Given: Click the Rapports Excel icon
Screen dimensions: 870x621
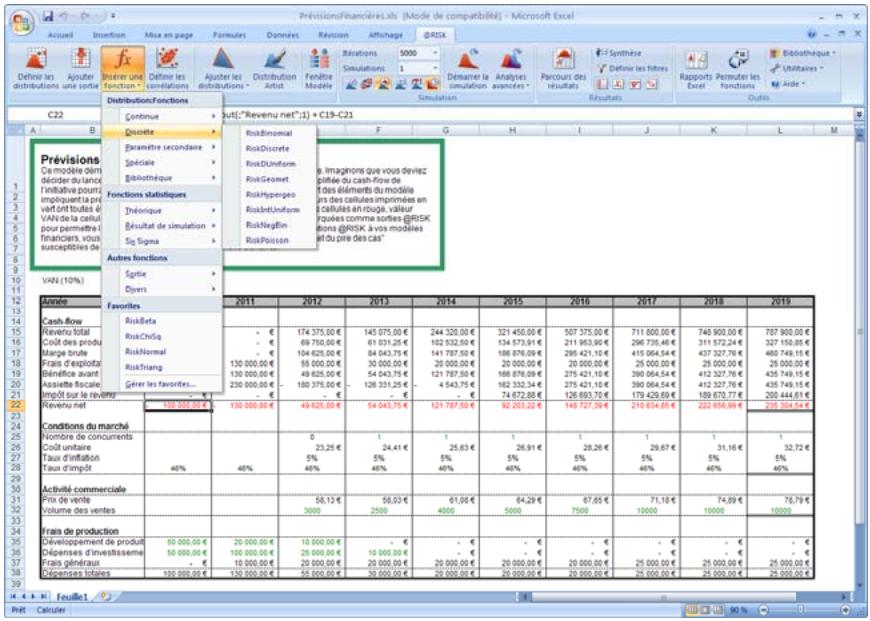Looking at the screenshot, I should coord(696,68).
